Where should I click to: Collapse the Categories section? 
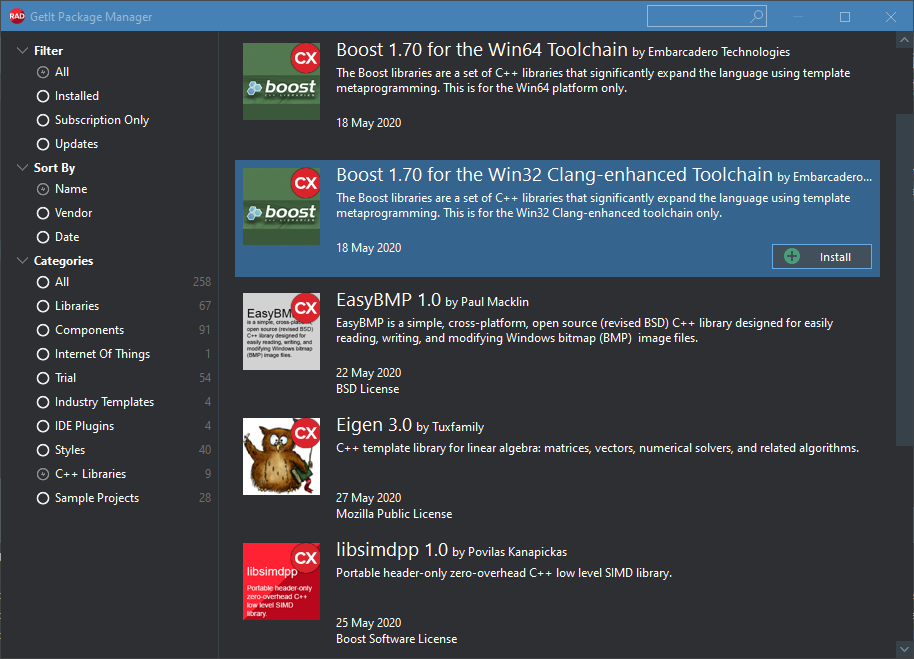pyautogui.click(x=22, y=261)
